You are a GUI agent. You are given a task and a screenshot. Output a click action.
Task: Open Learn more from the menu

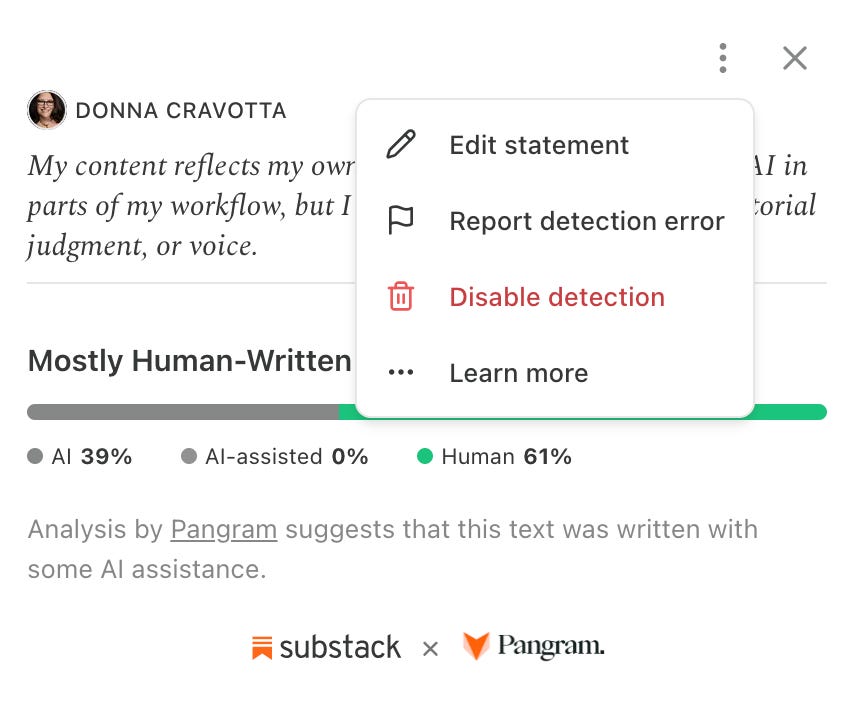[555, 373]
